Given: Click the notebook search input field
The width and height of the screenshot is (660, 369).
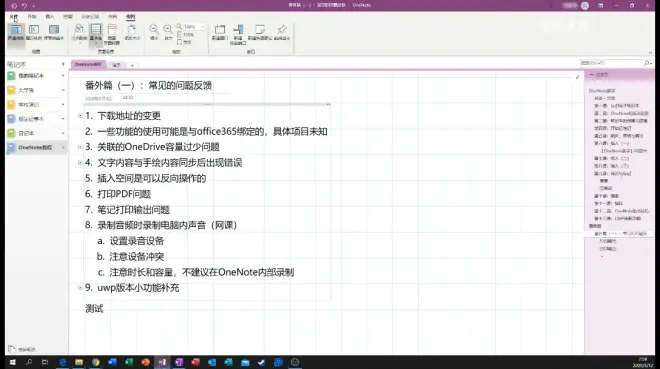Looking at the screenshot, I should 611,63.
